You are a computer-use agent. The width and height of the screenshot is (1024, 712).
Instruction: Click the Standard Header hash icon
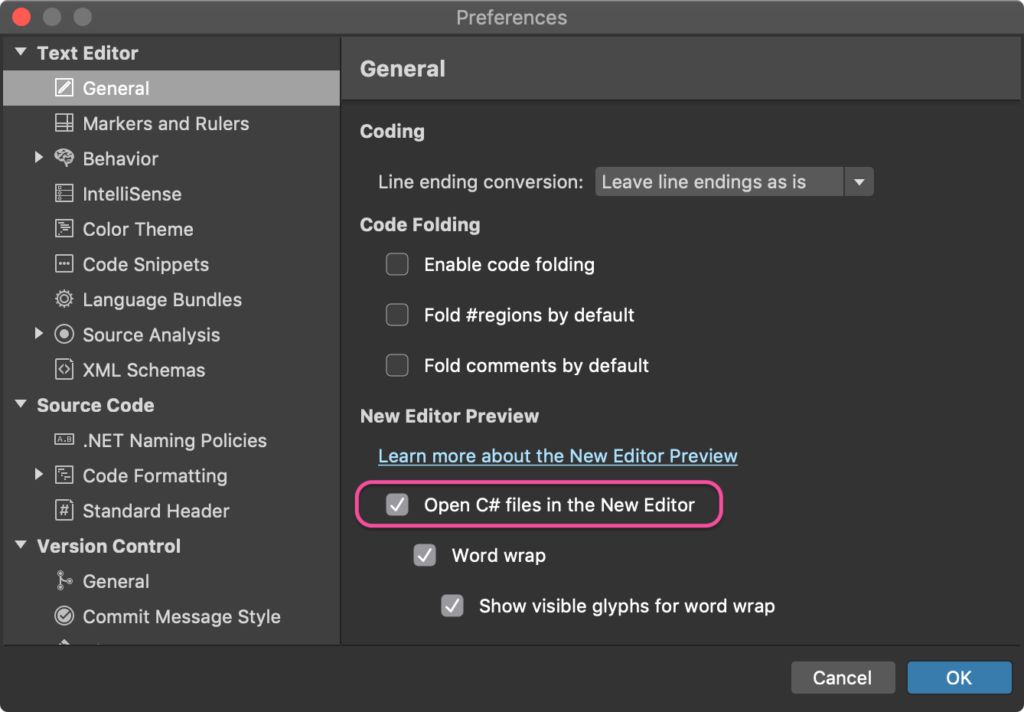click(64, 511)
